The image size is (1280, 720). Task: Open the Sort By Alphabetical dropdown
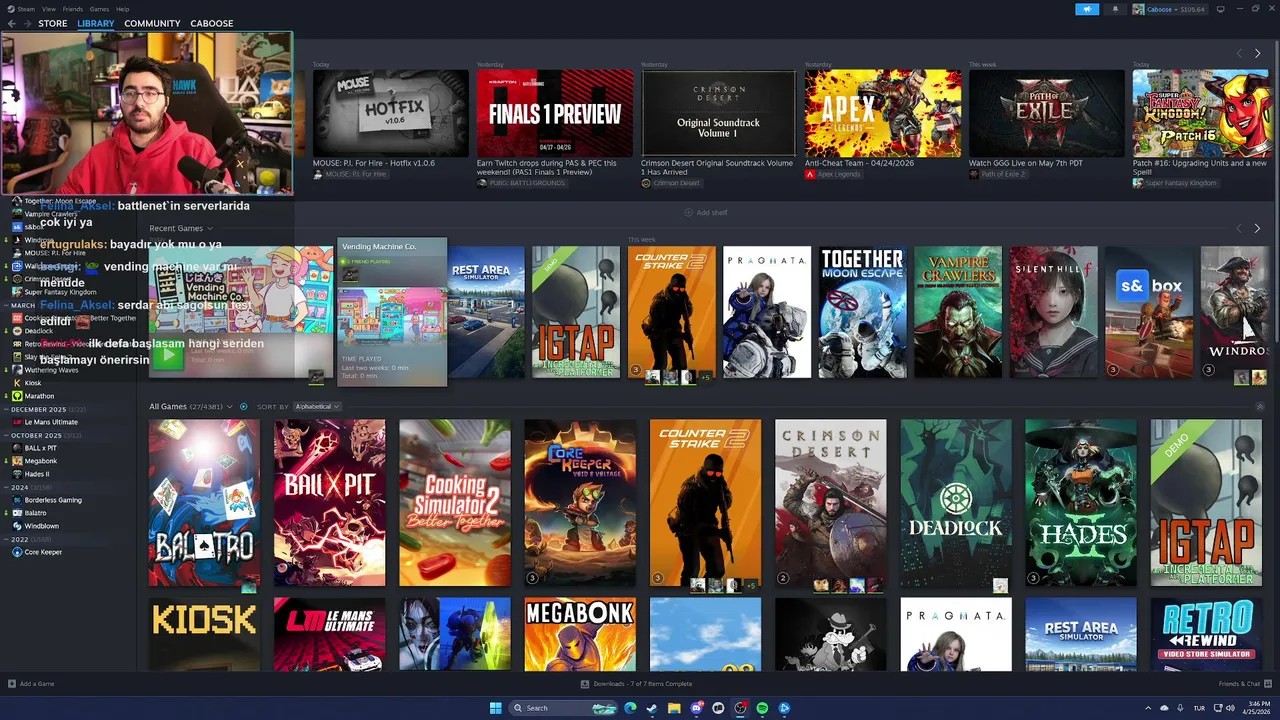click(x=317, y=407)
